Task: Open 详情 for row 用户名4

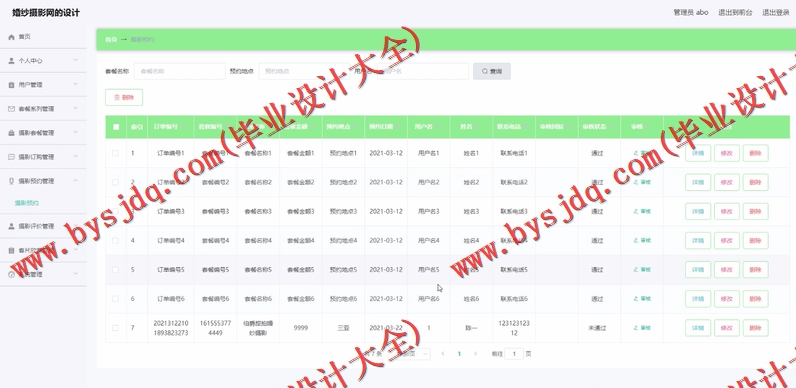Action: [698, 240]
